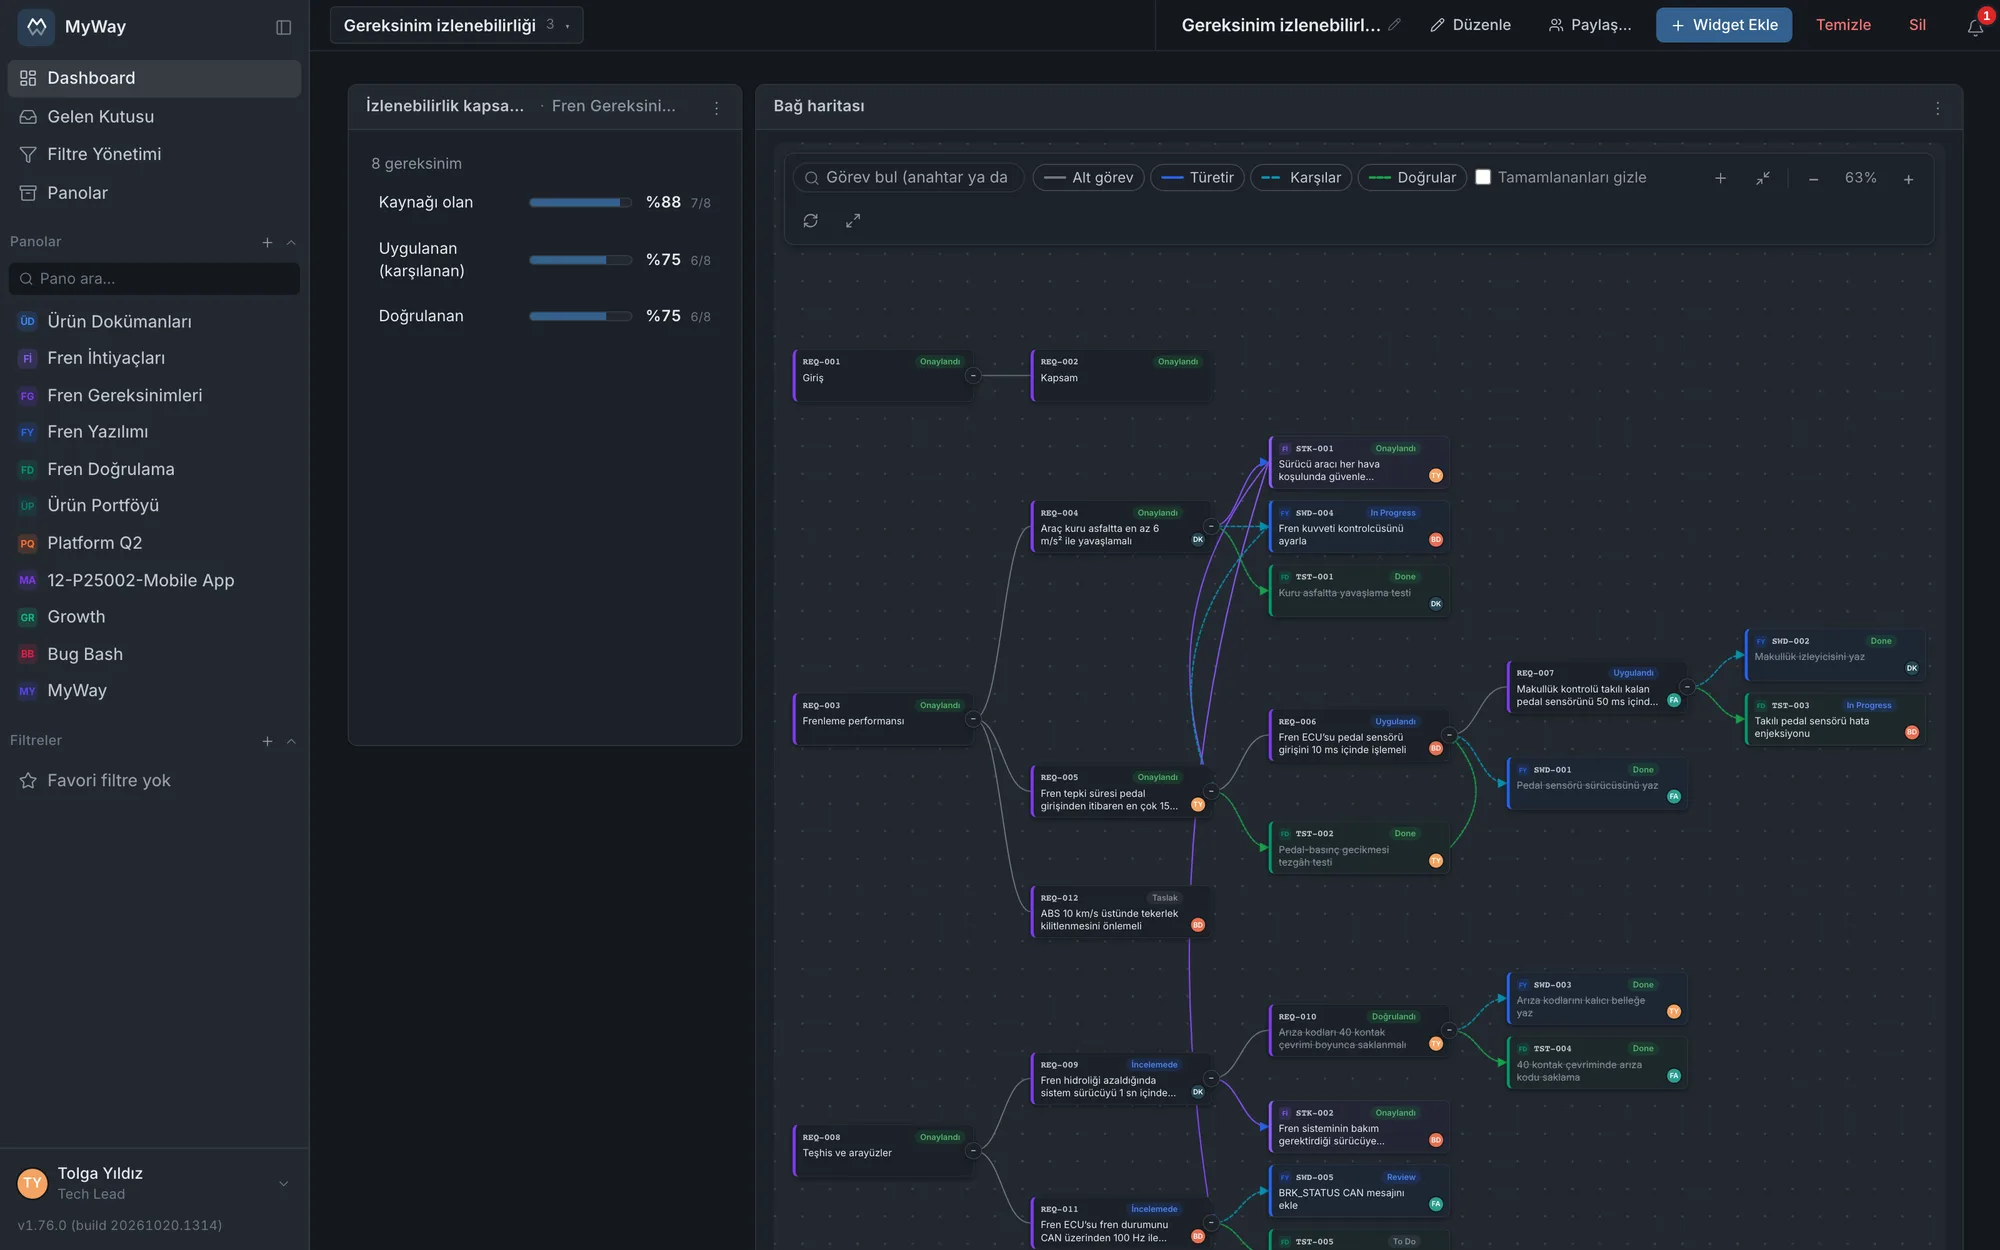Toggle Karşılar link filter
Screen dimensions: 2000x1250
click(1301, 178)
